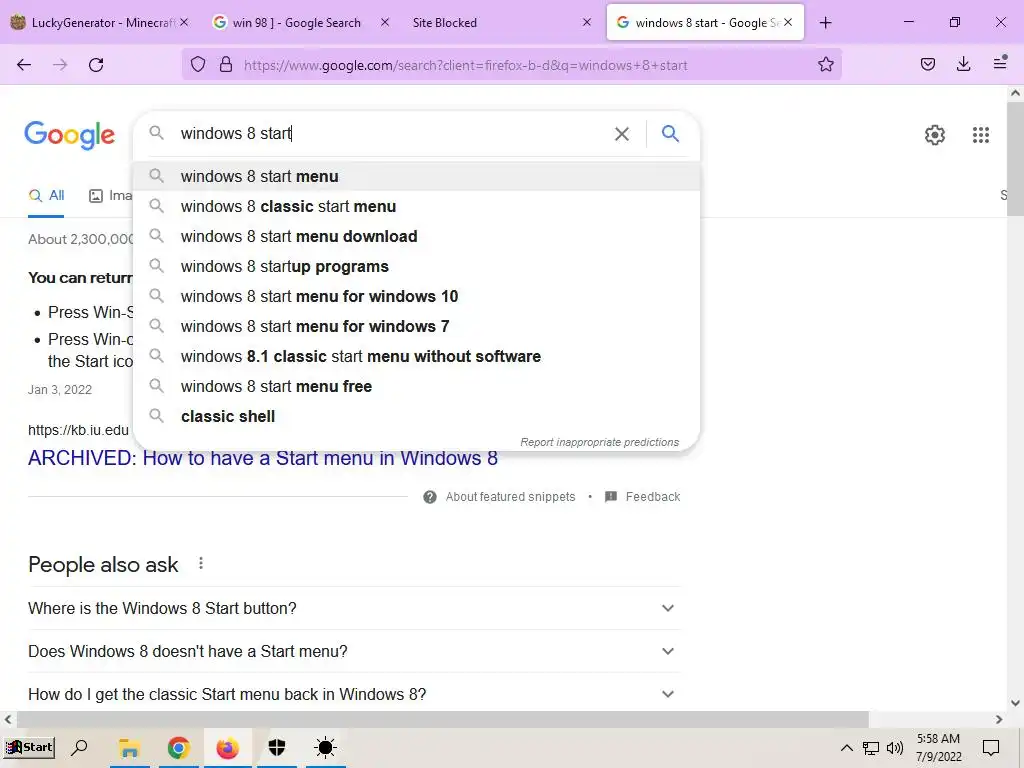1024x768 pixels.
Task: Open network status tray icon
Action: click(x=871, y=748)
